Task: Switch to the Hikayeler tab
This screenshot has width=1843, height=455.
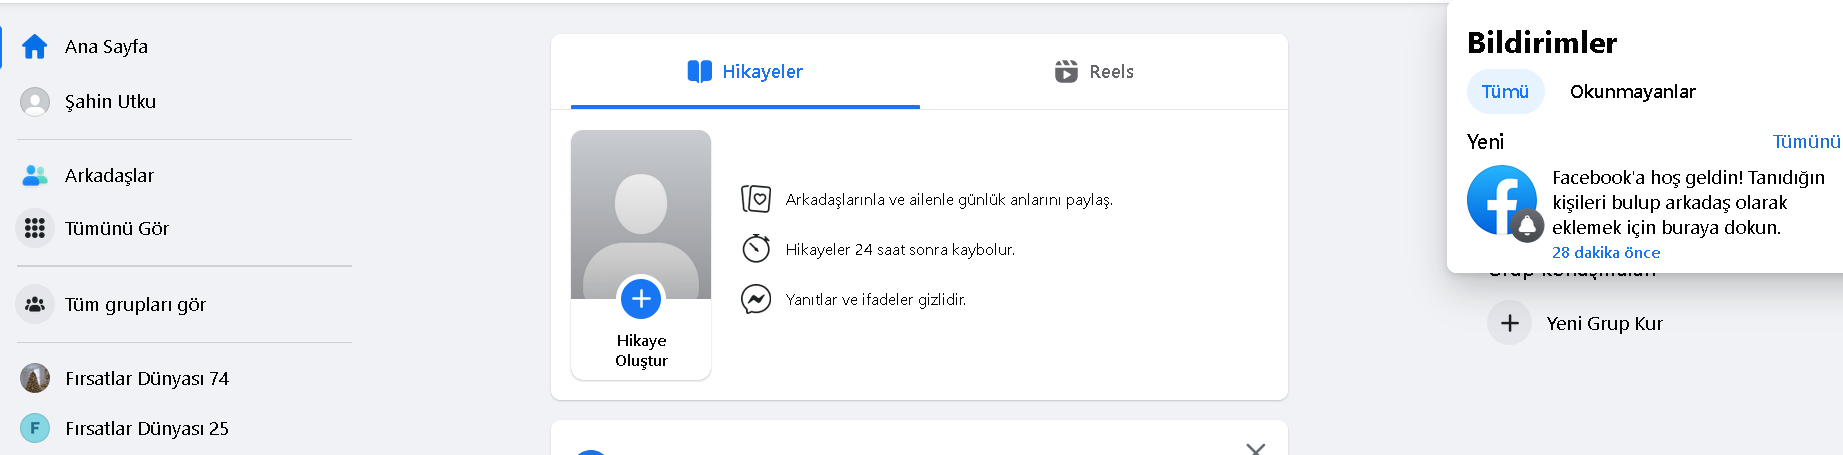Action: [x=745, y=71]
